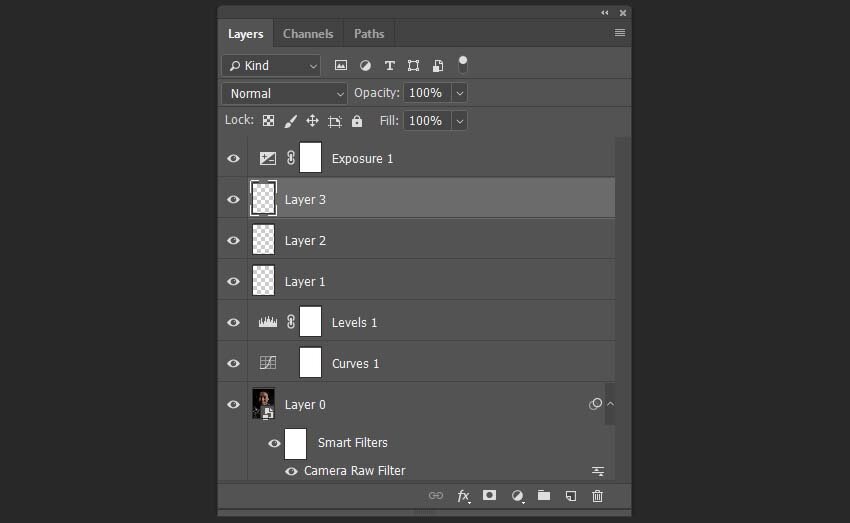Select Smart Filters mask thumbnail
850x523 pixels.
[x=295, y=444]
